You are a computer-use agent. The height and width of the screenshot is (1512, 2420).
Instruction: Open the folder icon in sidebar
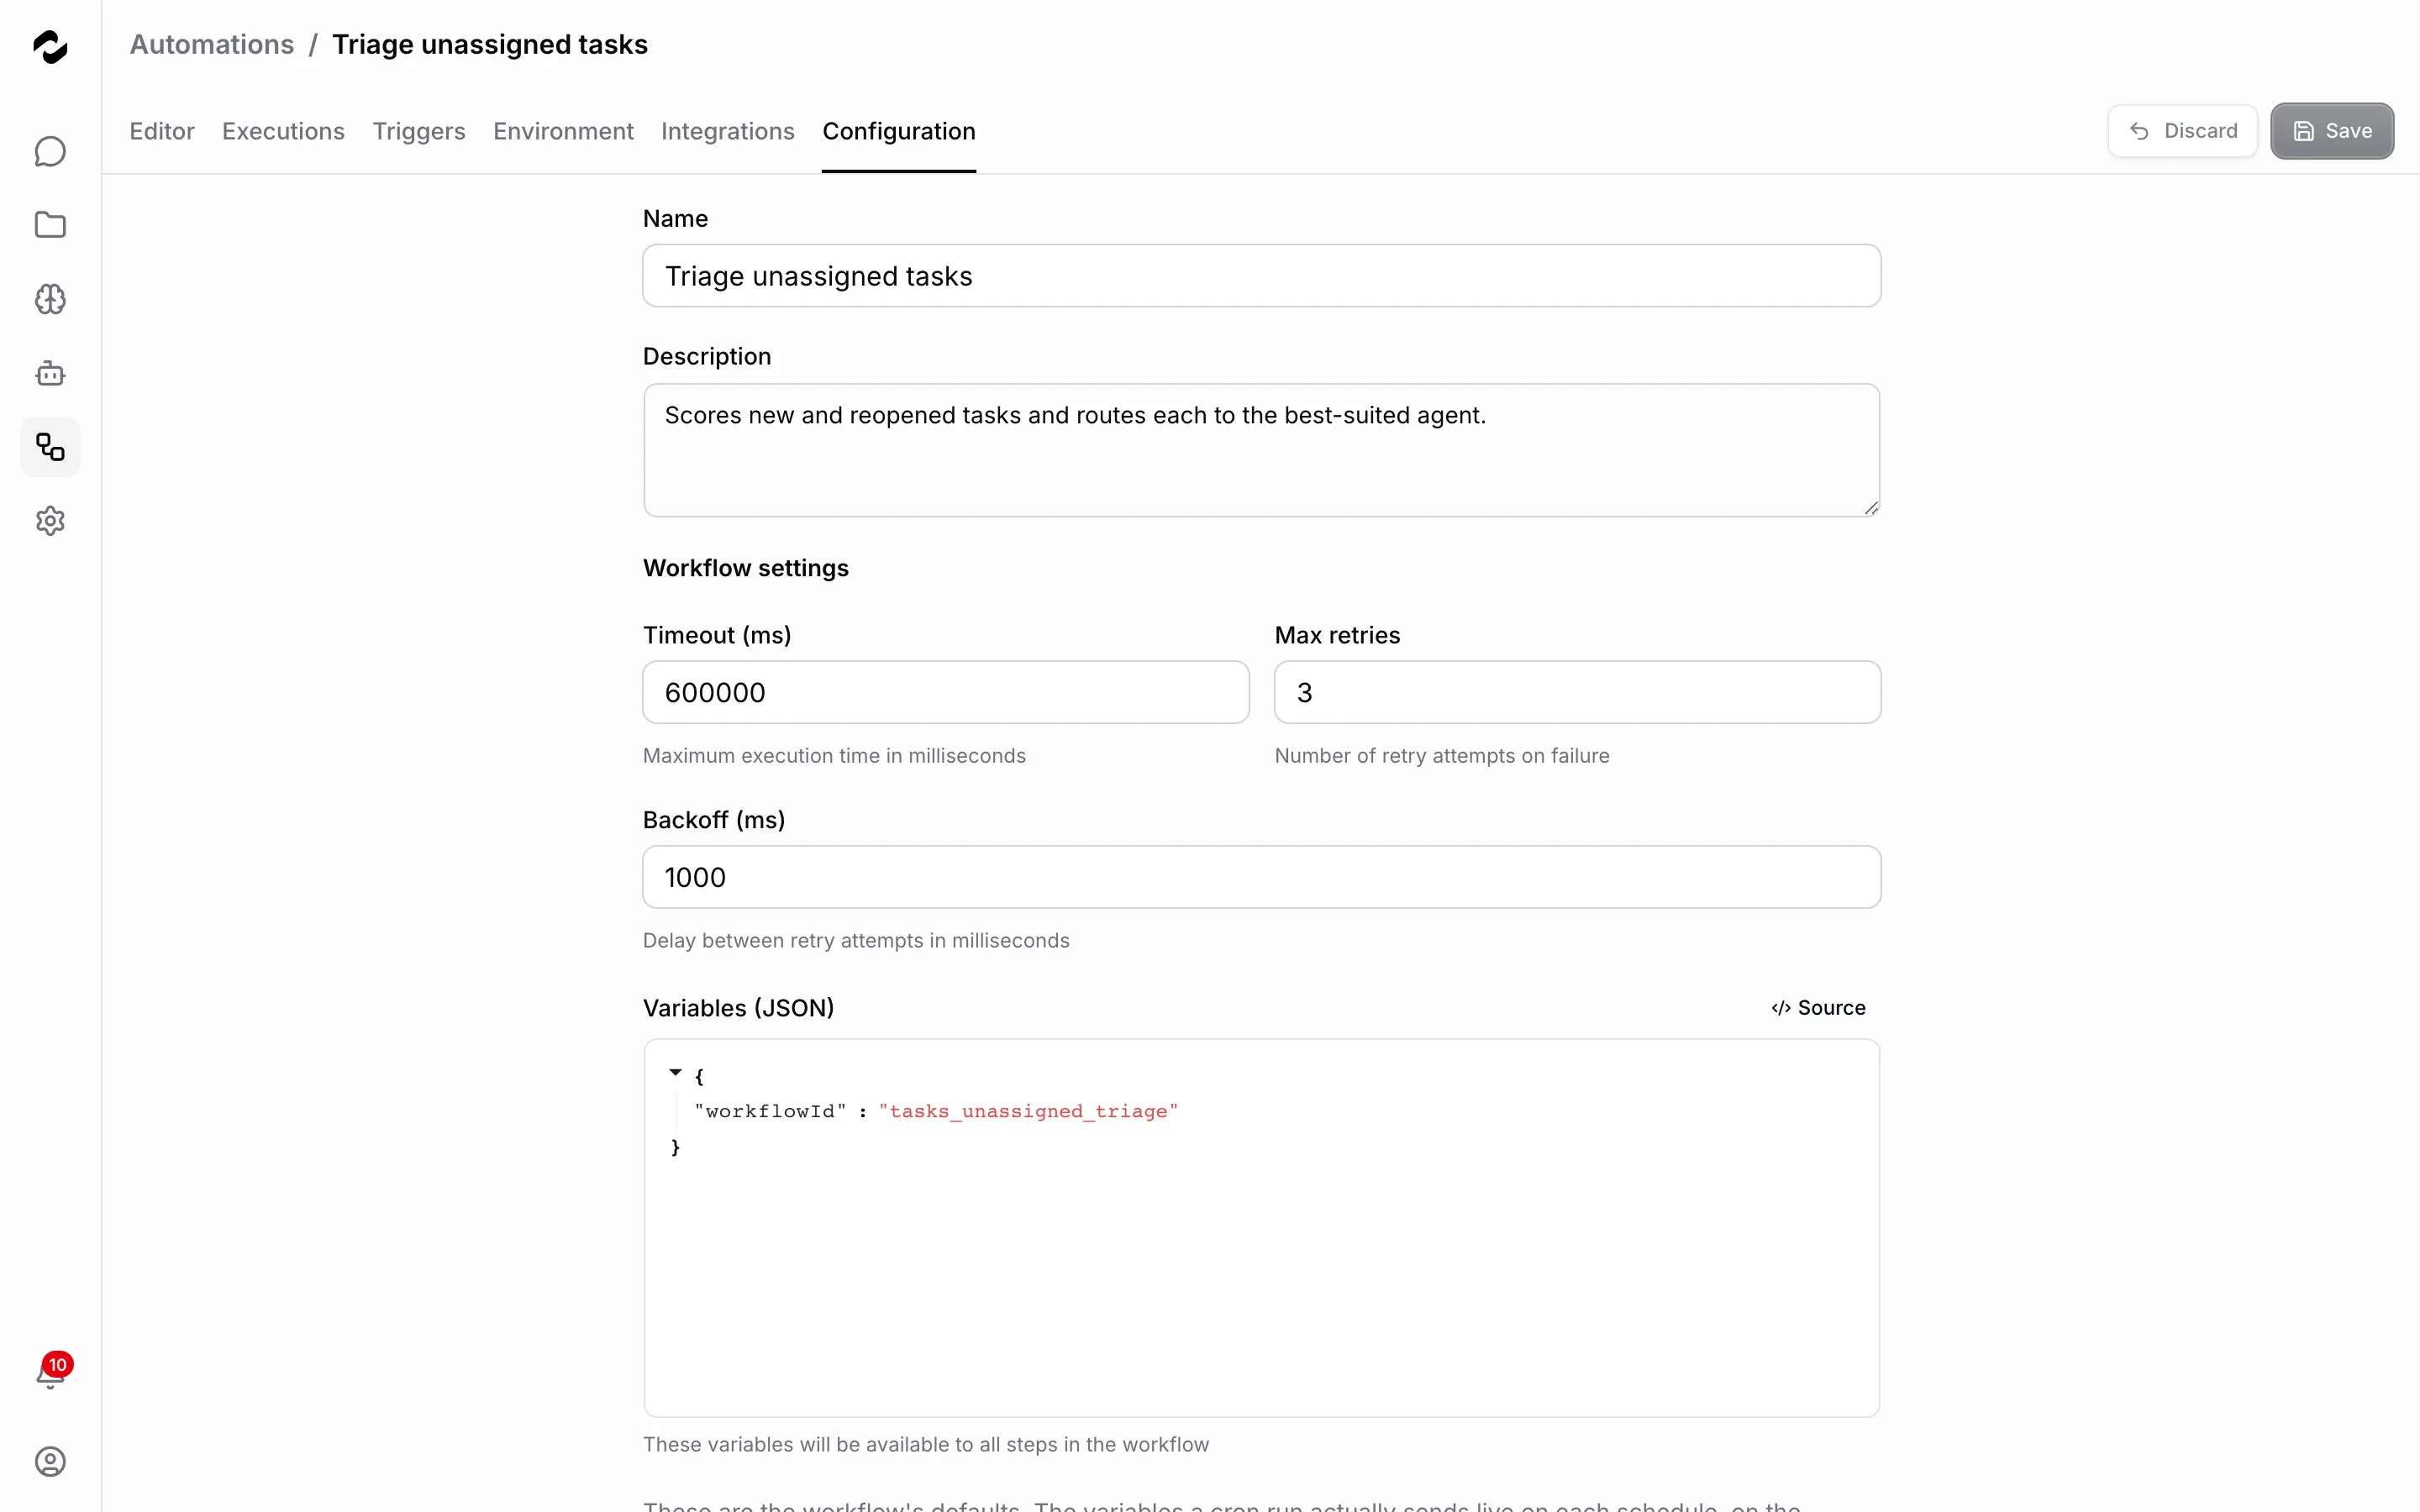click(x=50, y=225)
